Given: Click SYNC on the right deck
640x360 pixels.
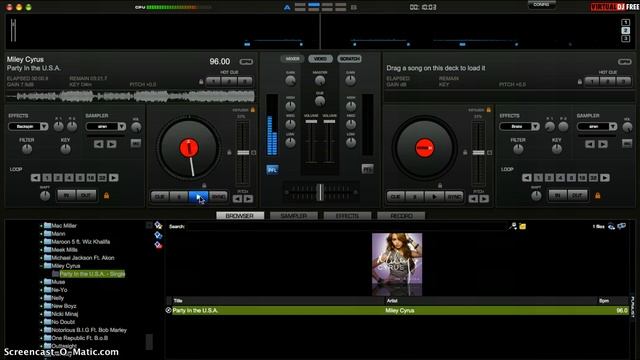Looking at the screenshot, I should click(454, 197).
